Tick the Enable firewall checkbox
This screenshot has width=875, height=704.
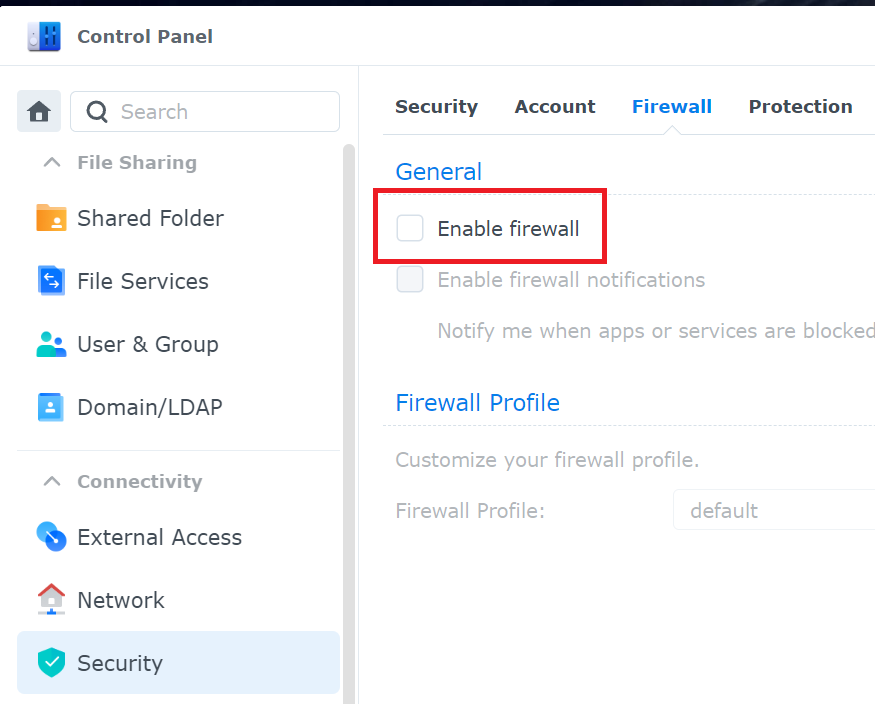tap(410, 229)
